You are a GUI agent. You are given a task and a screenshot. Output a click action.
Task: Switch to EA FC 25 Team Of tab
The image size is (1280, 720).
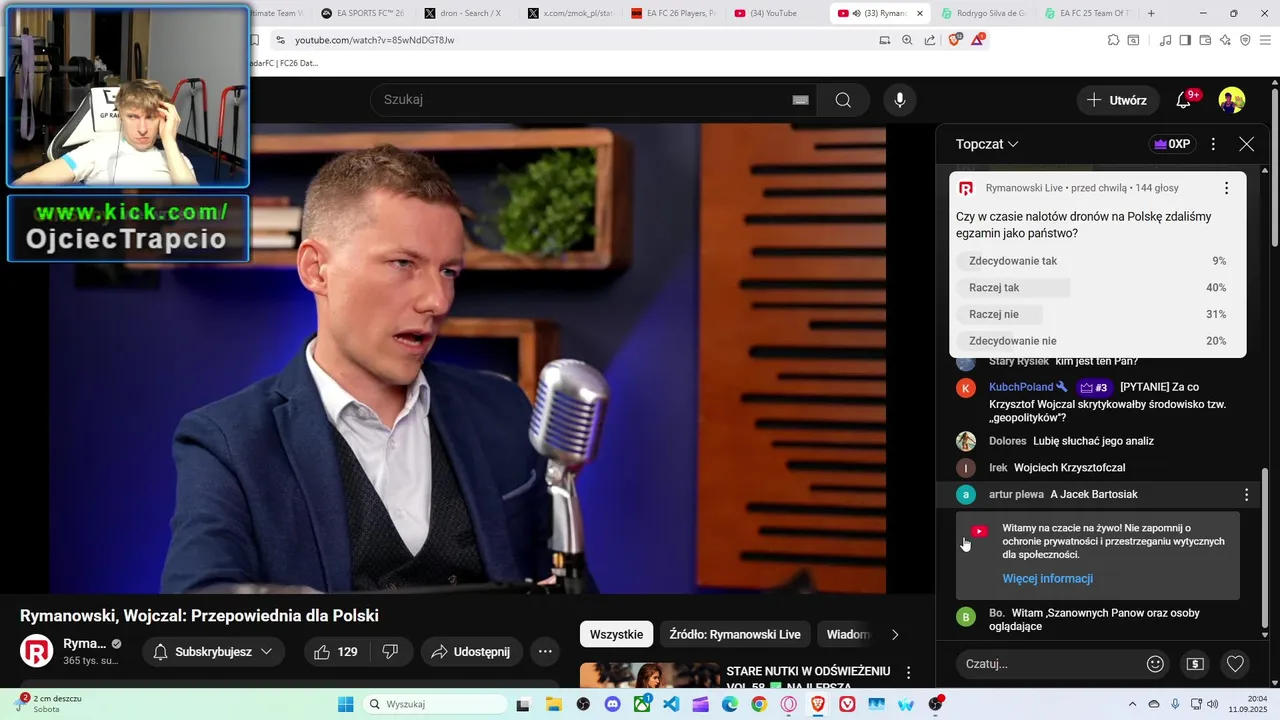pyautogui.click(x=1087, y=13)
